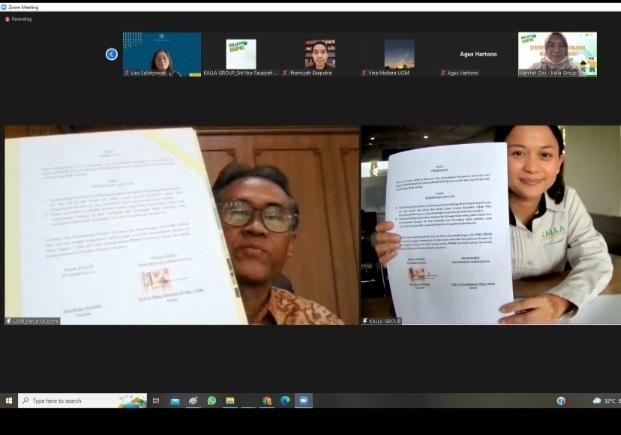
Task: Open File Explorer from the taskbar
Action: (230, 401)
